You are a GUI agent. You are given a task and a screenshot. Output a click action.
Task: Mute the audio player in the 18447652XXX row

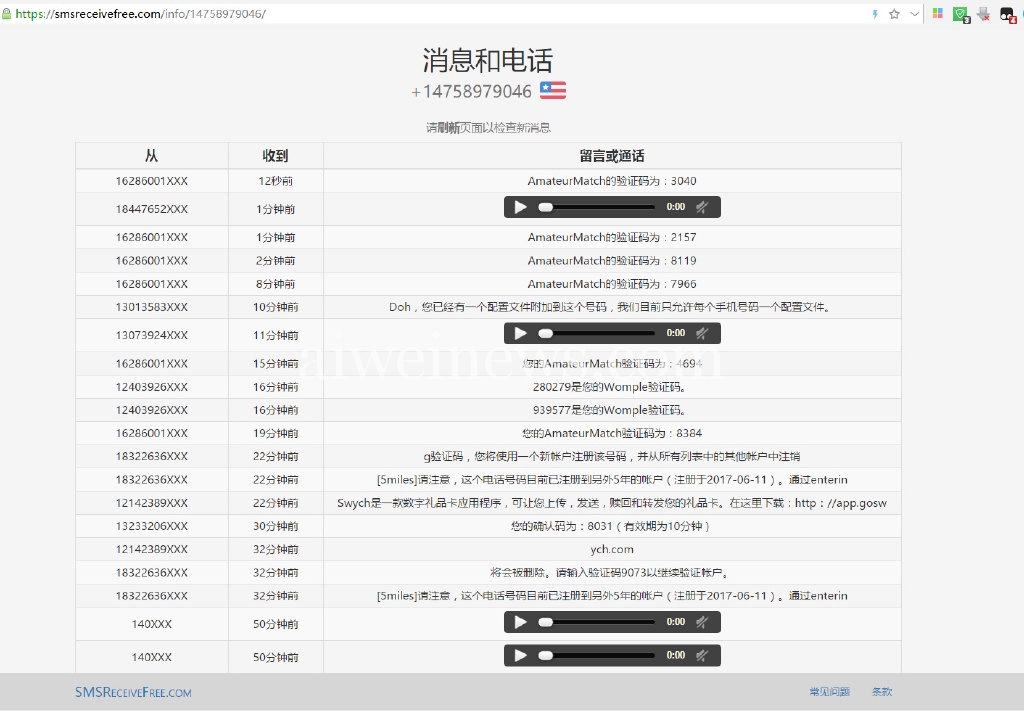tap(702, 208)
